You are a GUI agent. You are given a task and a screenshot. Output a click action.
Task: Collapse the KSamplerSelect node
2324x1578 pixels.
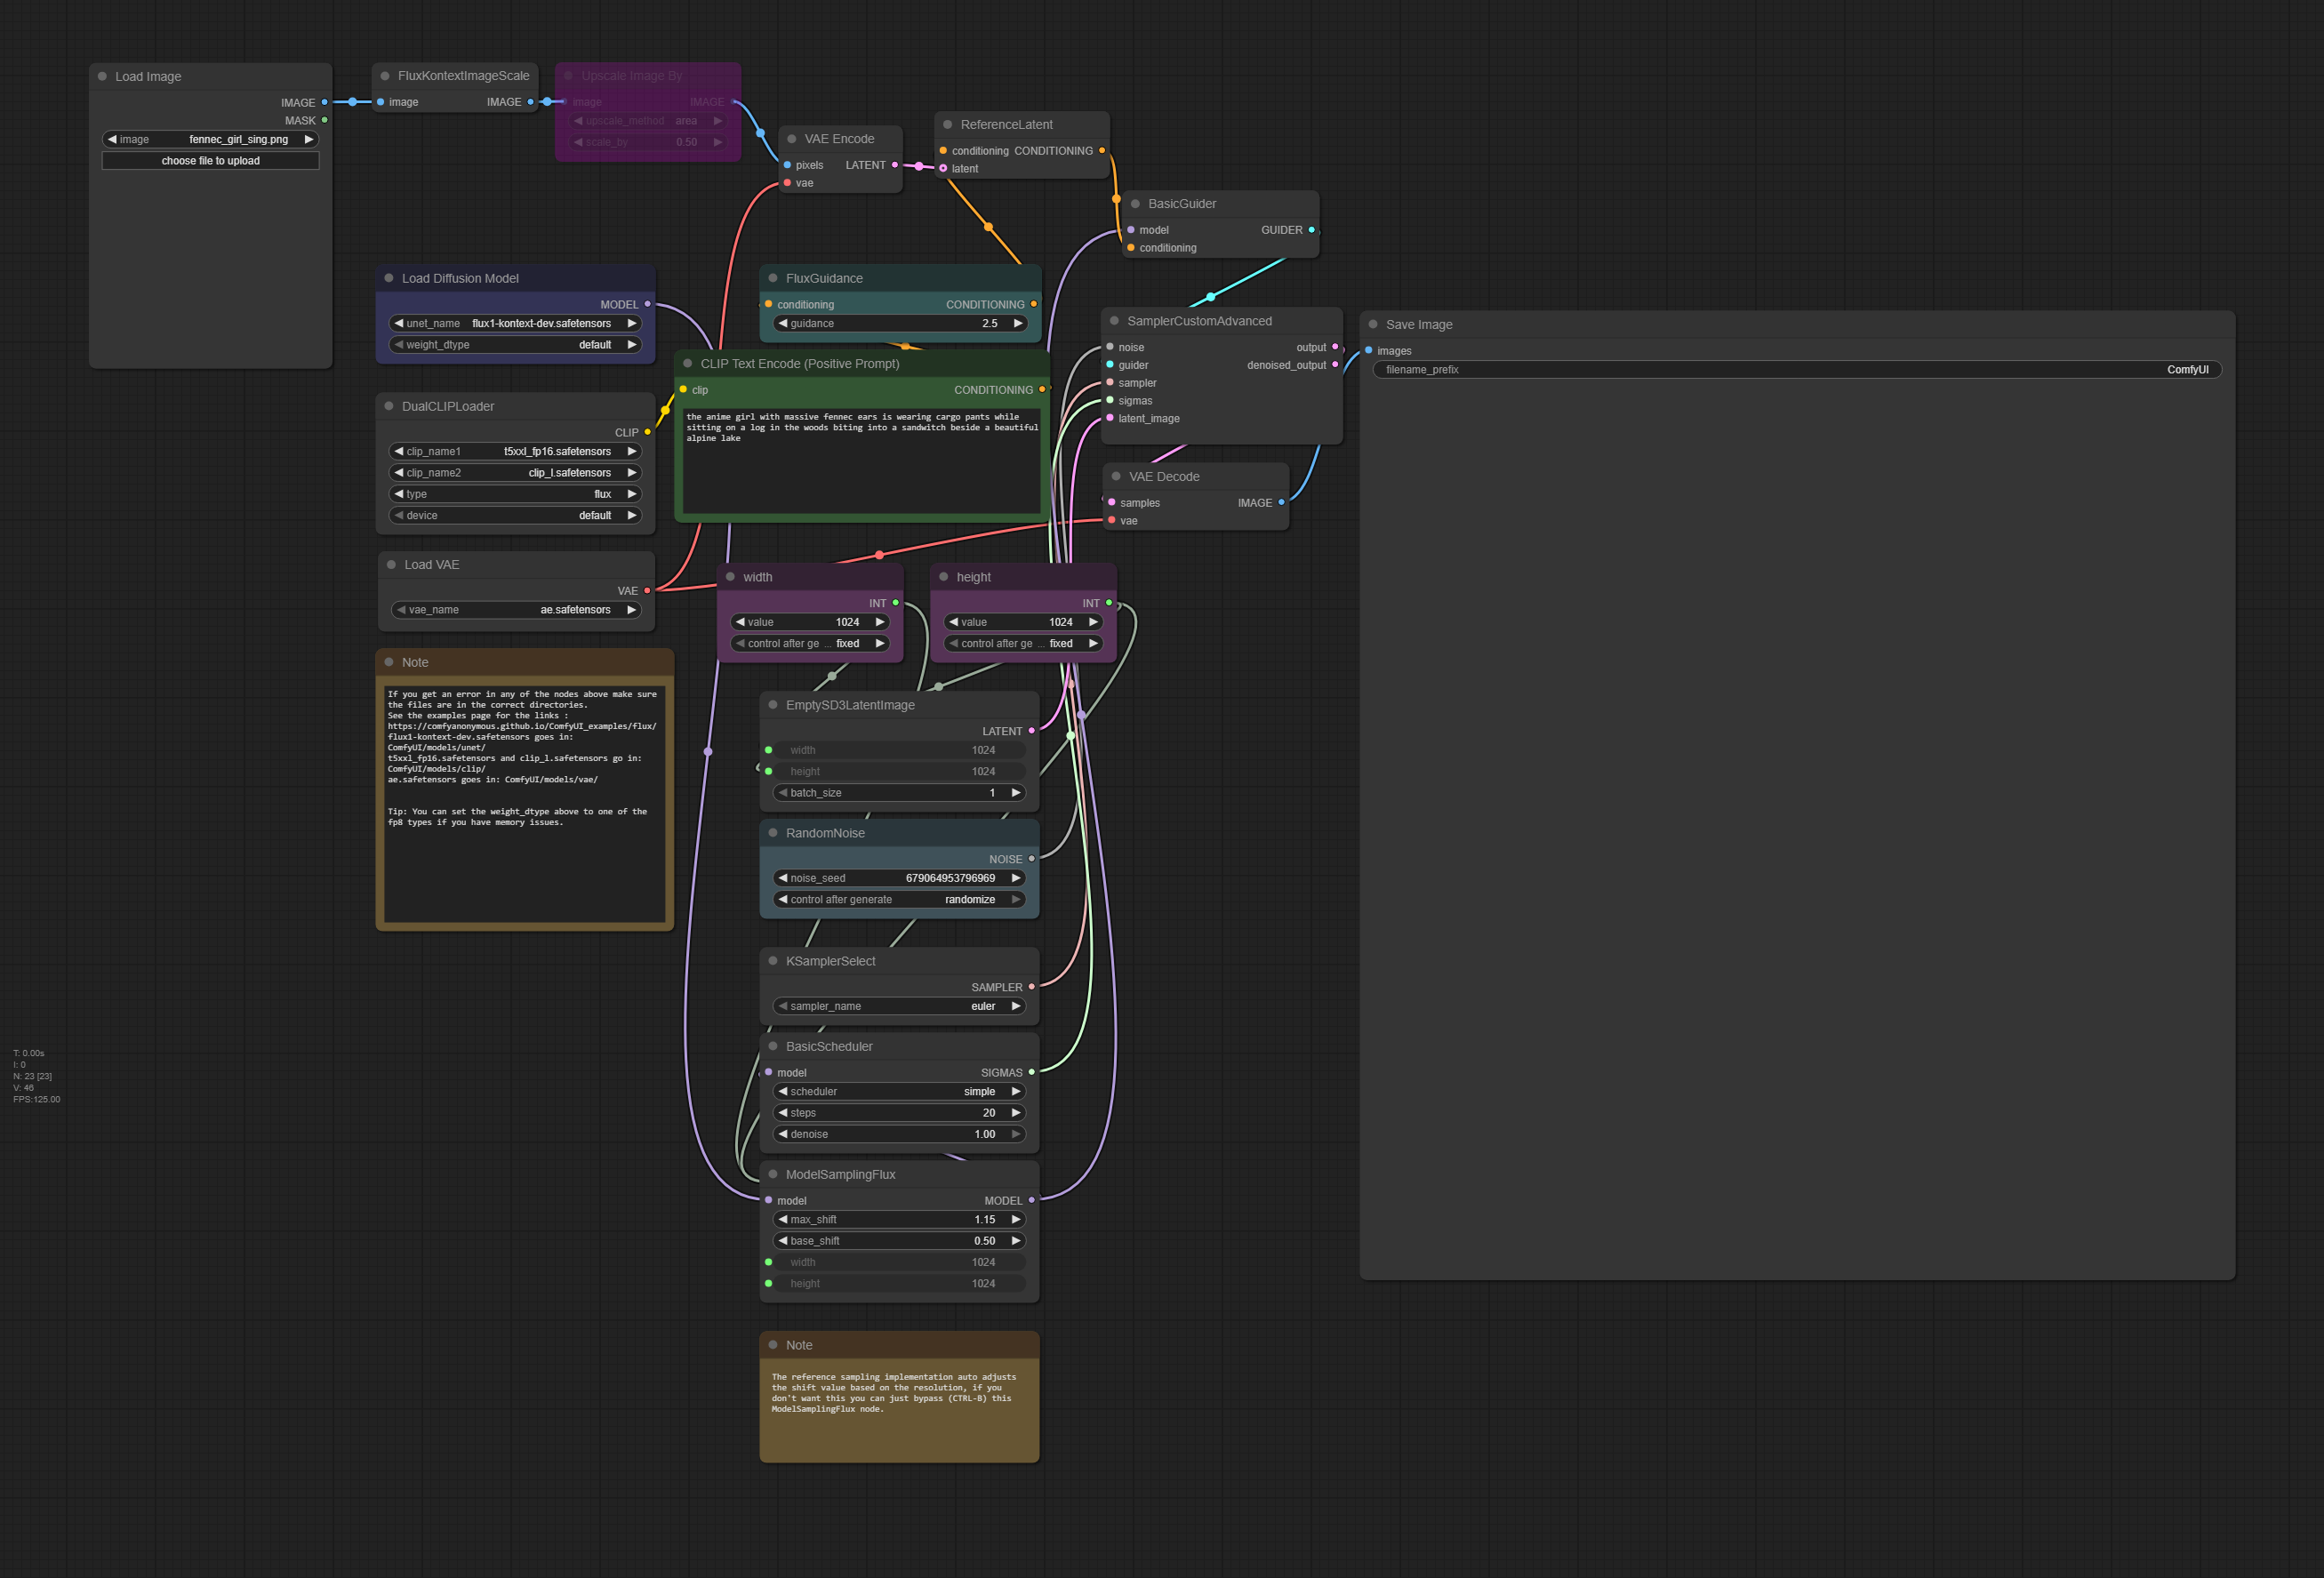pos(773,961)
